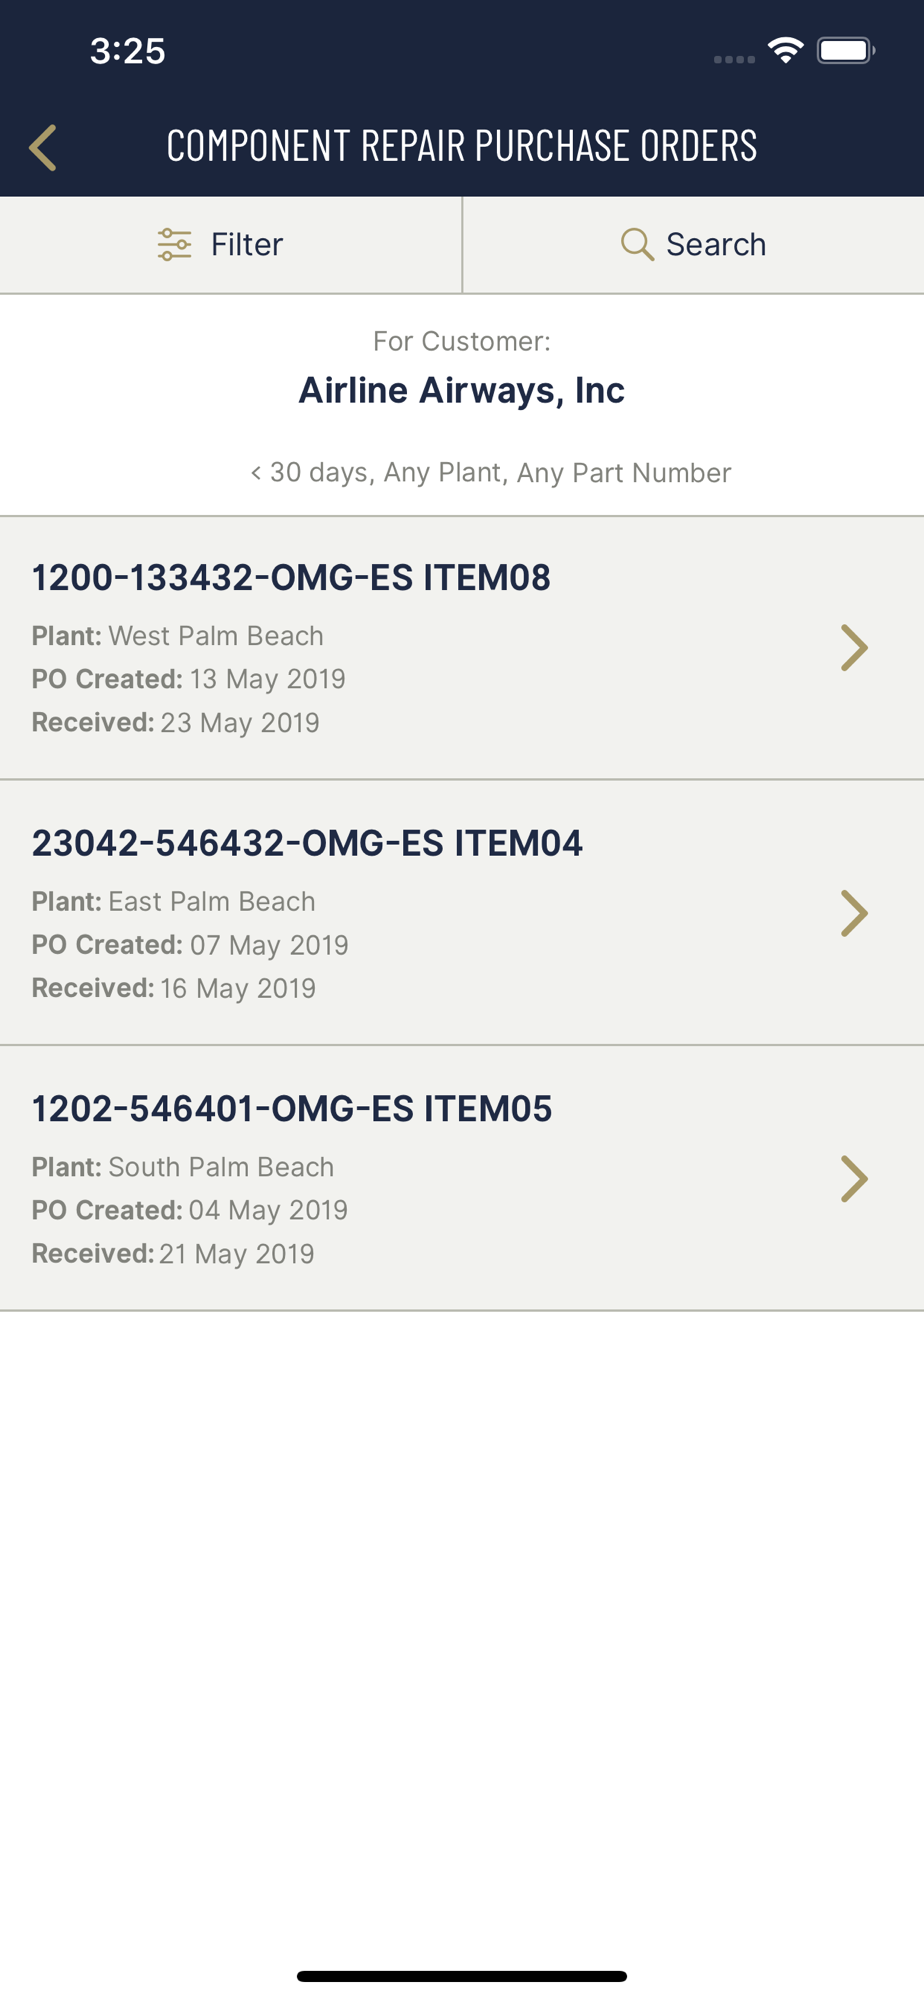The image size is (924, 2000).
Task: Tap the Airline Airways, Inc customer name
Action: pyautogui.click(x=462, y=390)
